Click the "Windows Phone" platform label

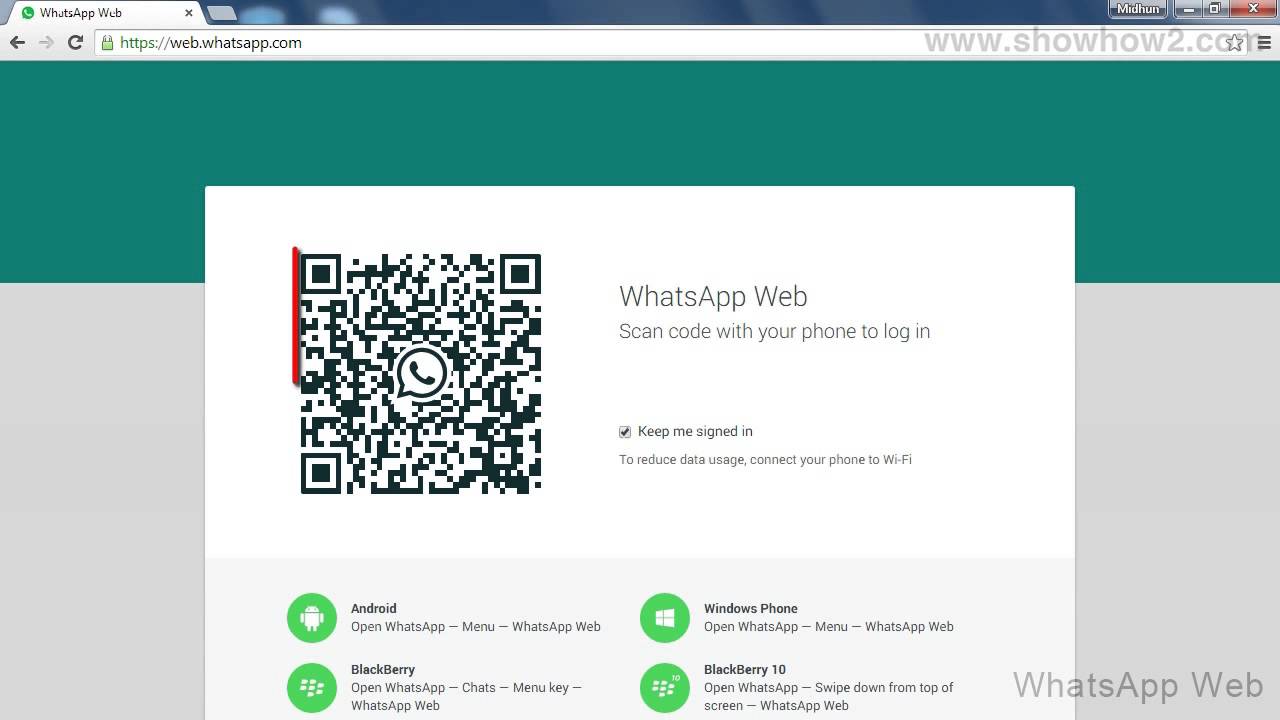(751, 608)
